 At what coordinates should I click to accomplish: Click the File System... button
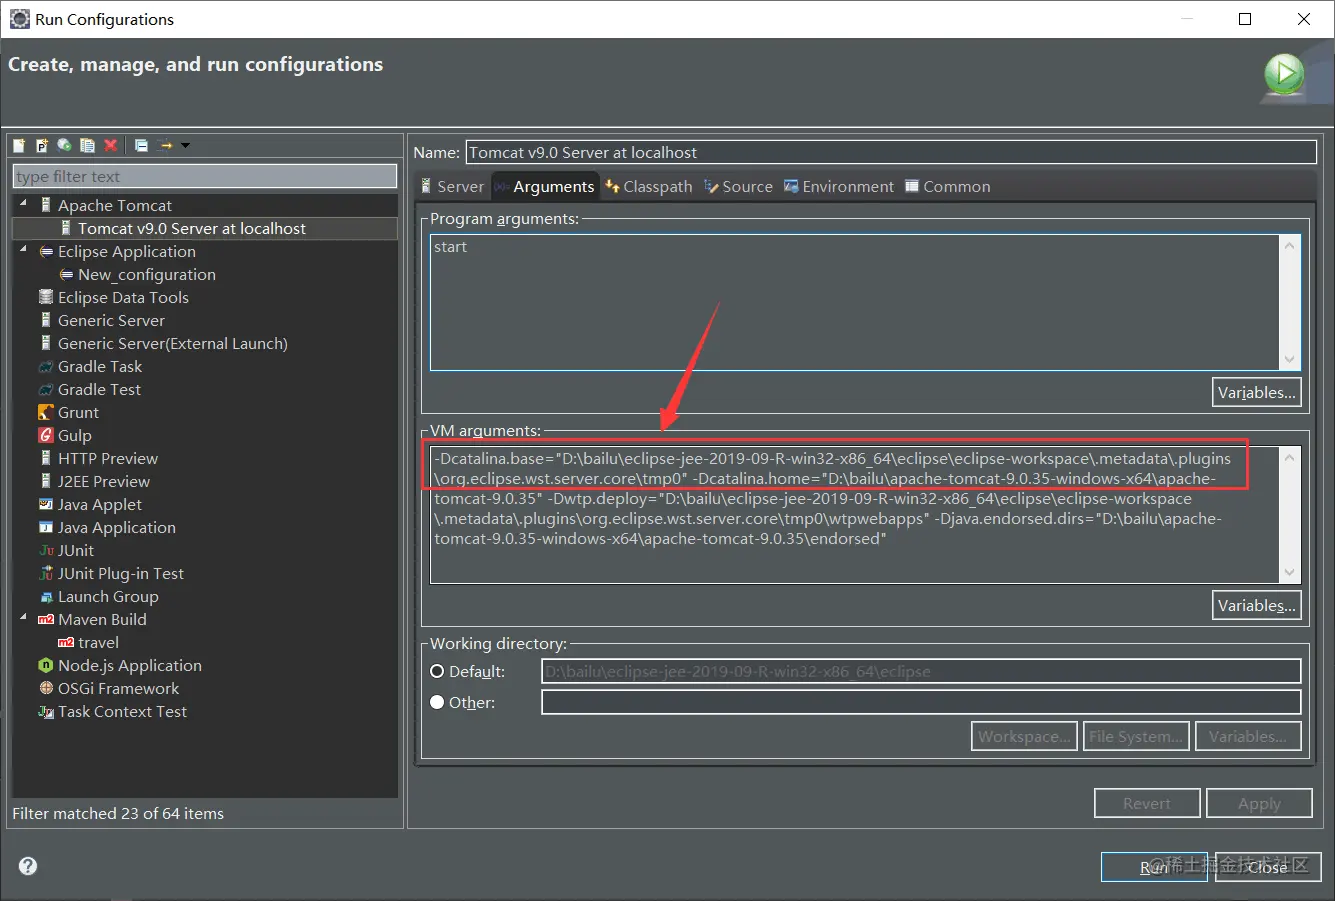point(1136,736)
